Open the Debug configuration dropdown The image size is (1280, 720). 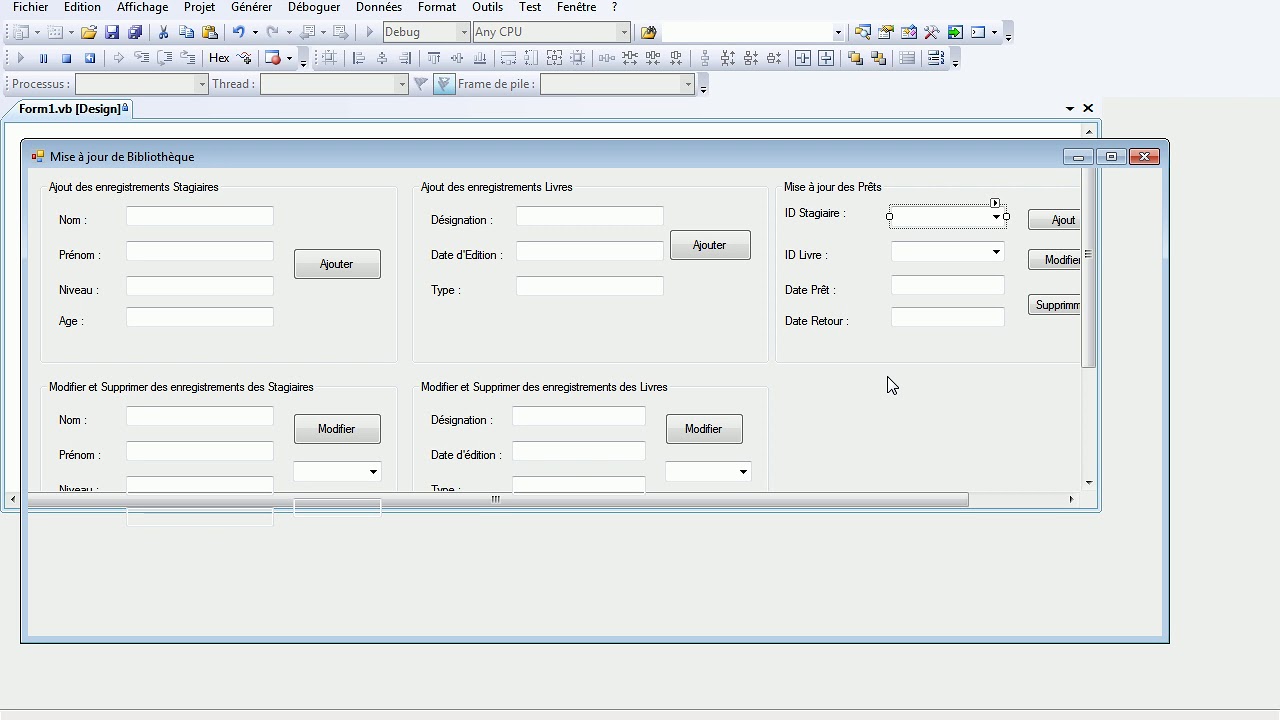[463, 32]
